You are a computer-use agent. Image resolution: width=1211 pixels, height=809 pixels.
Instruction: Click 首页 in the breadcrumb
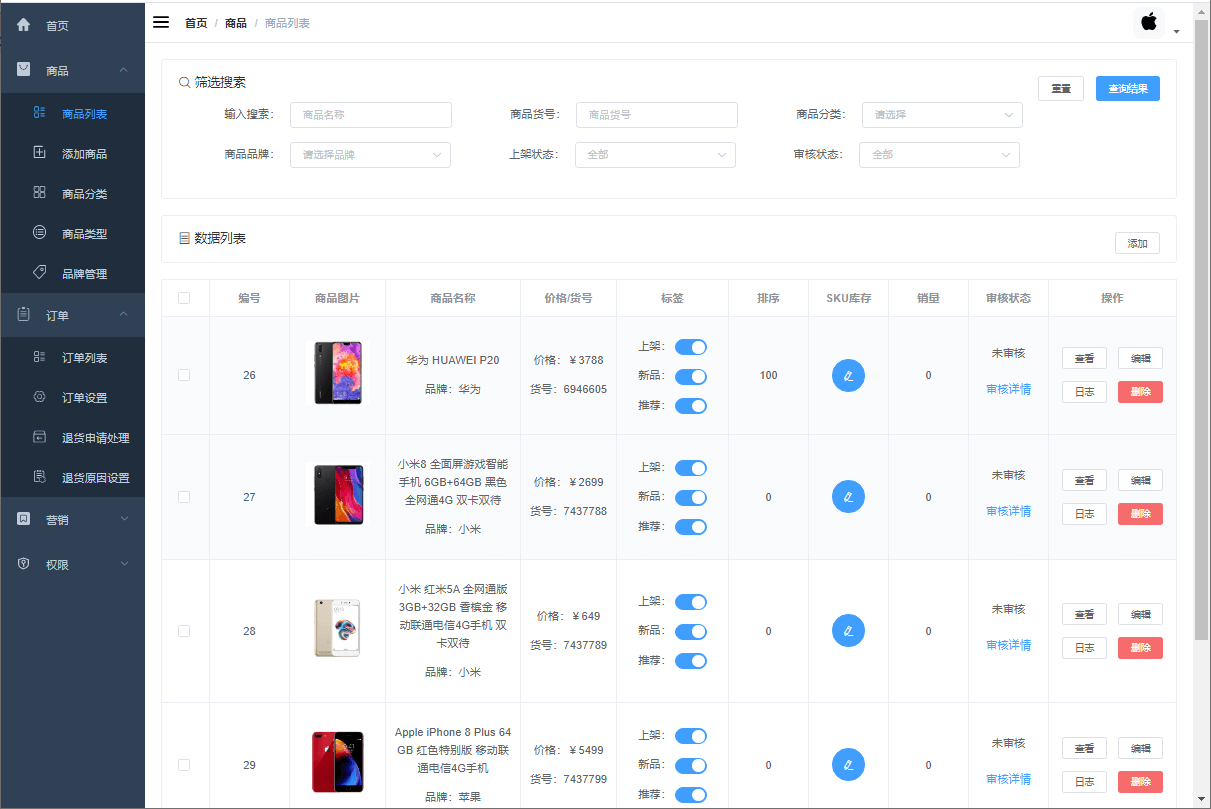tap(196, 23)
